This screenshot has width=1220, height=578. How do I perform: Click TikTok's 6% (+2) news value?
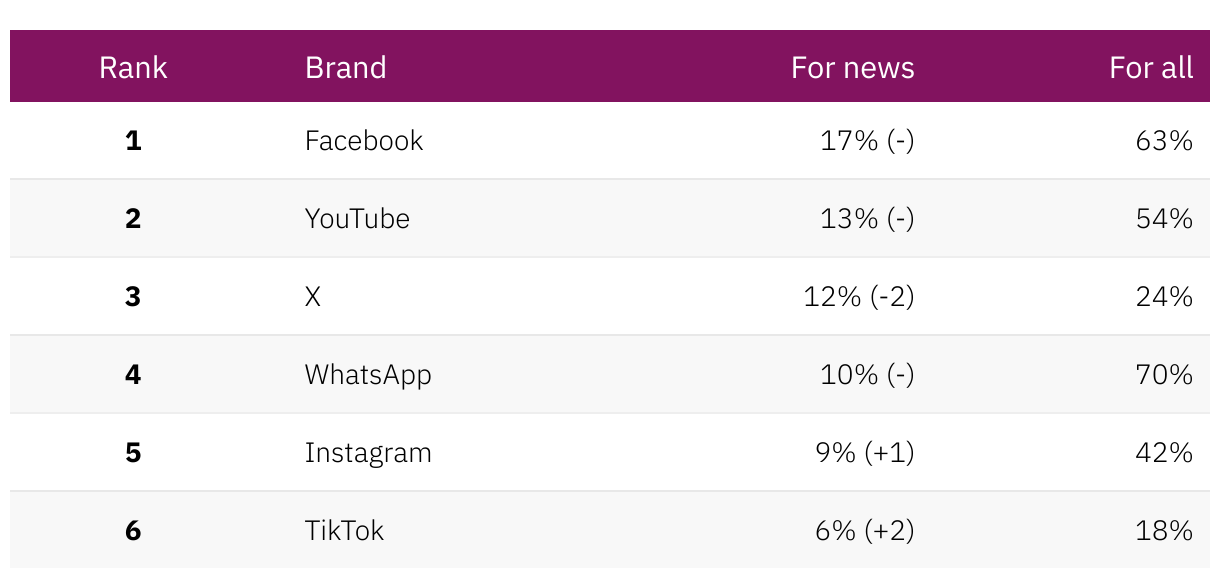(x=865, y=531)
